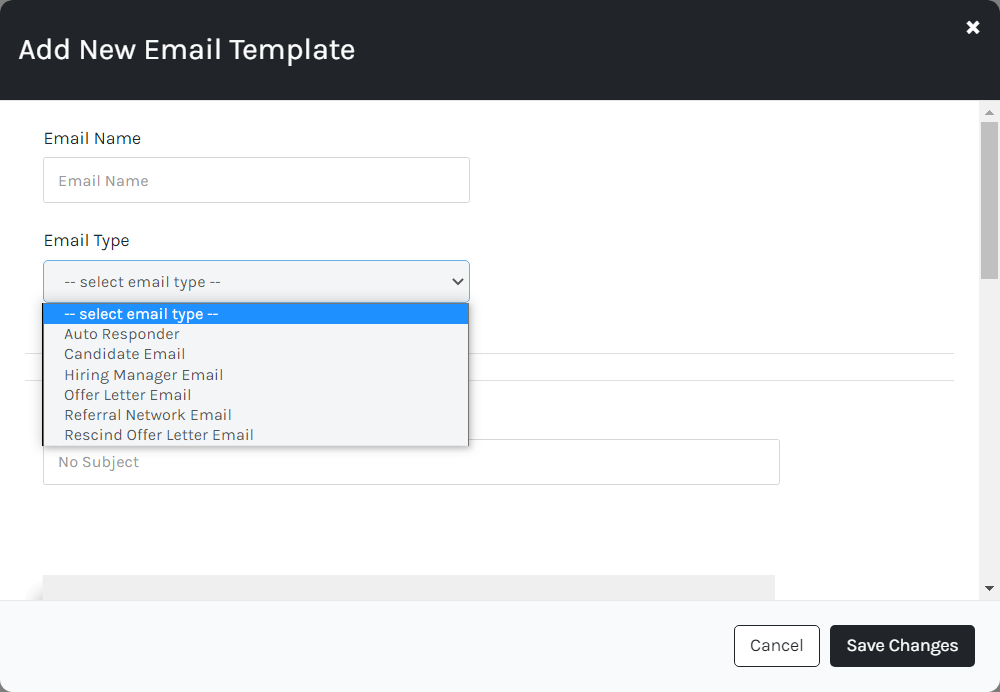Close the Add New Email Template dialog
Viewport: 1000px width, 692px height.
click(x=973, y=27)
